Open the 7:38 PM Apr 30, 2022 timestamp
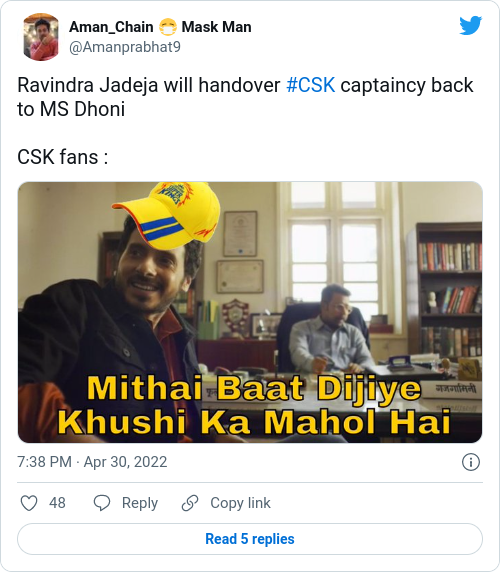The image size is (500, 572). 92,462
